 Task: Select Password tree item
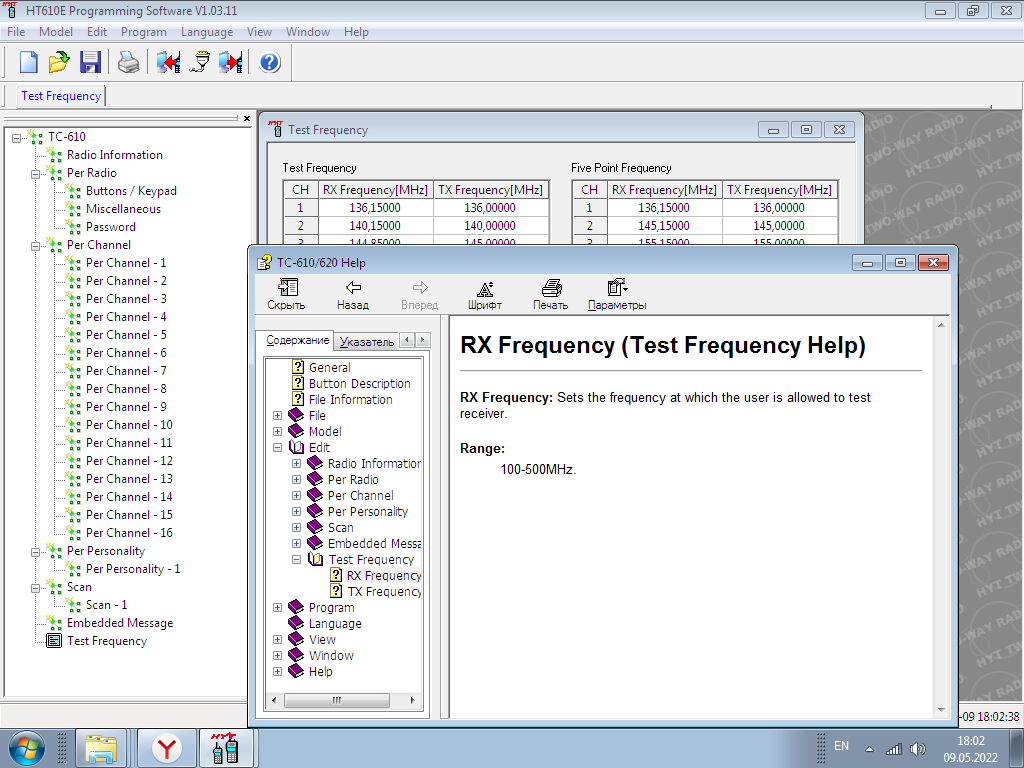coord(111,227)
